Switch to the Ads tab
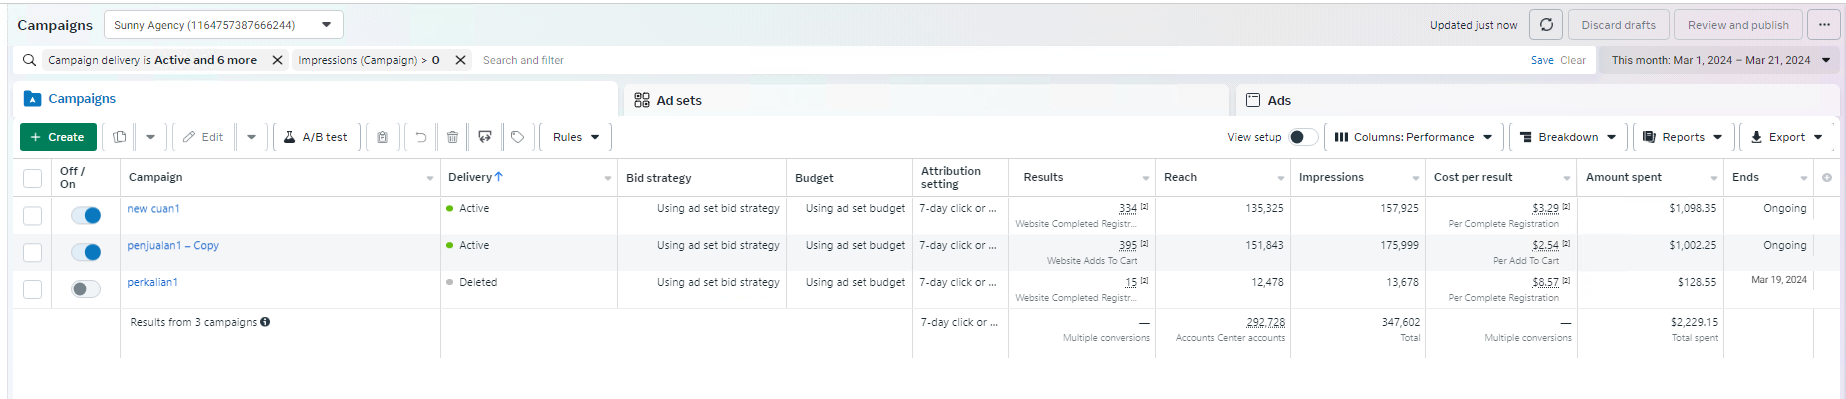 point(1537,100)
